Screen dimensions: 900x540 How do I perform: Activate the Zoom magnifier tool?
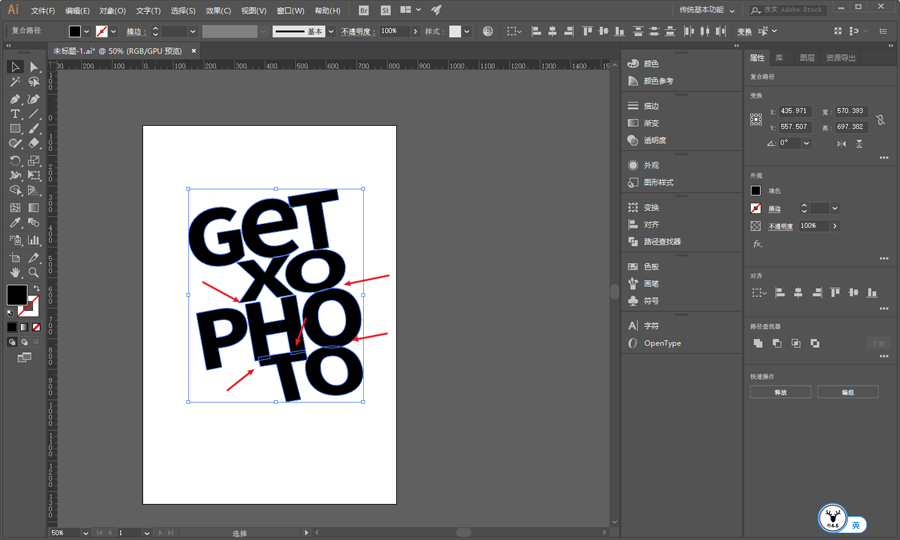(x=34, y=272)
